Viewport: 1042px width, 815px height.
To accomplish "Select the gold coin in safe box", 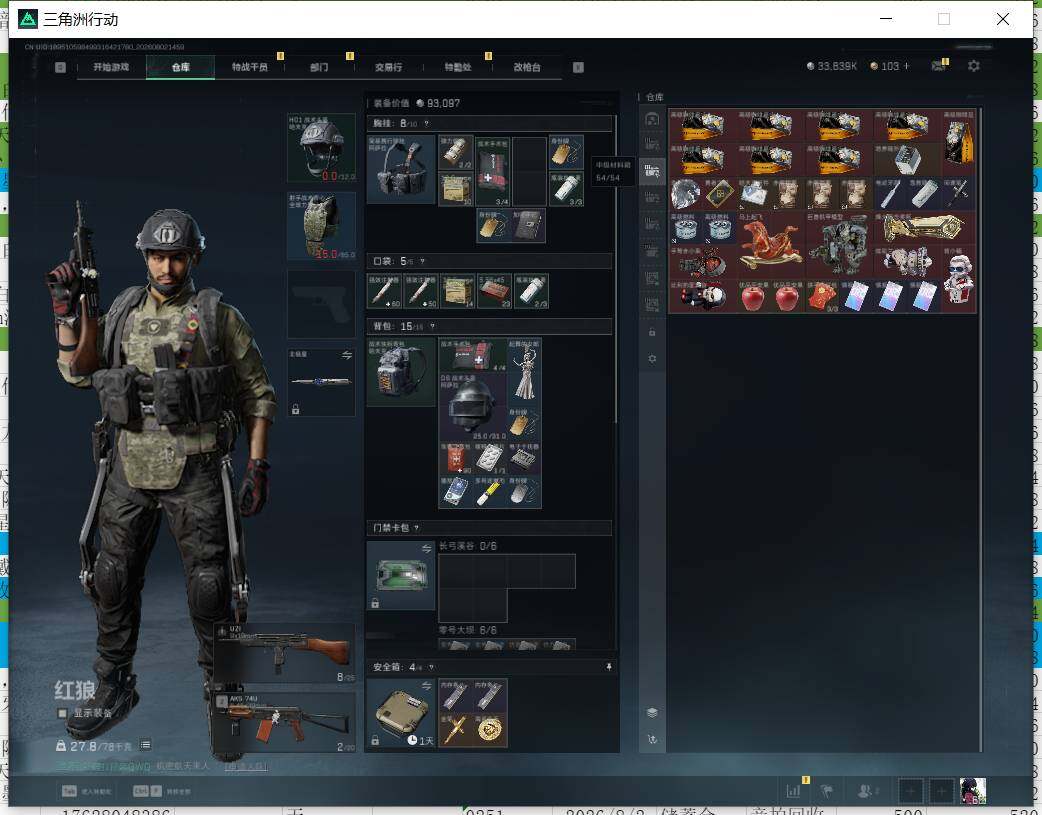I will (x=490, y=730).
